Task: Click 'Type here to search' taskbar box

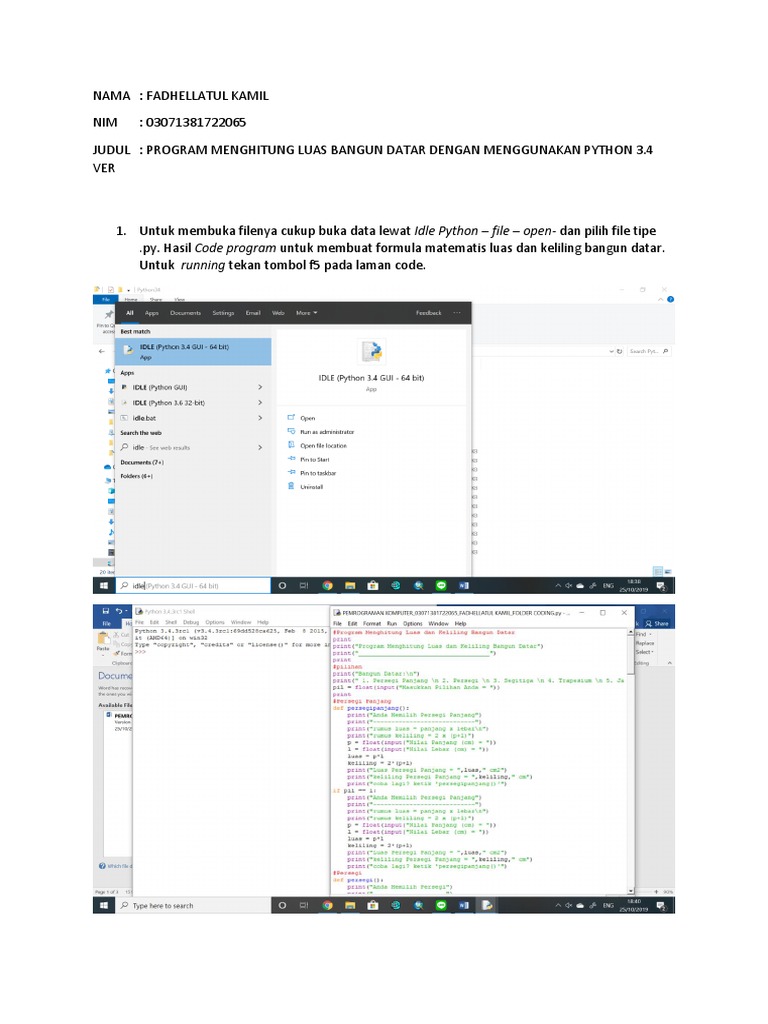Action: point(193,905)
